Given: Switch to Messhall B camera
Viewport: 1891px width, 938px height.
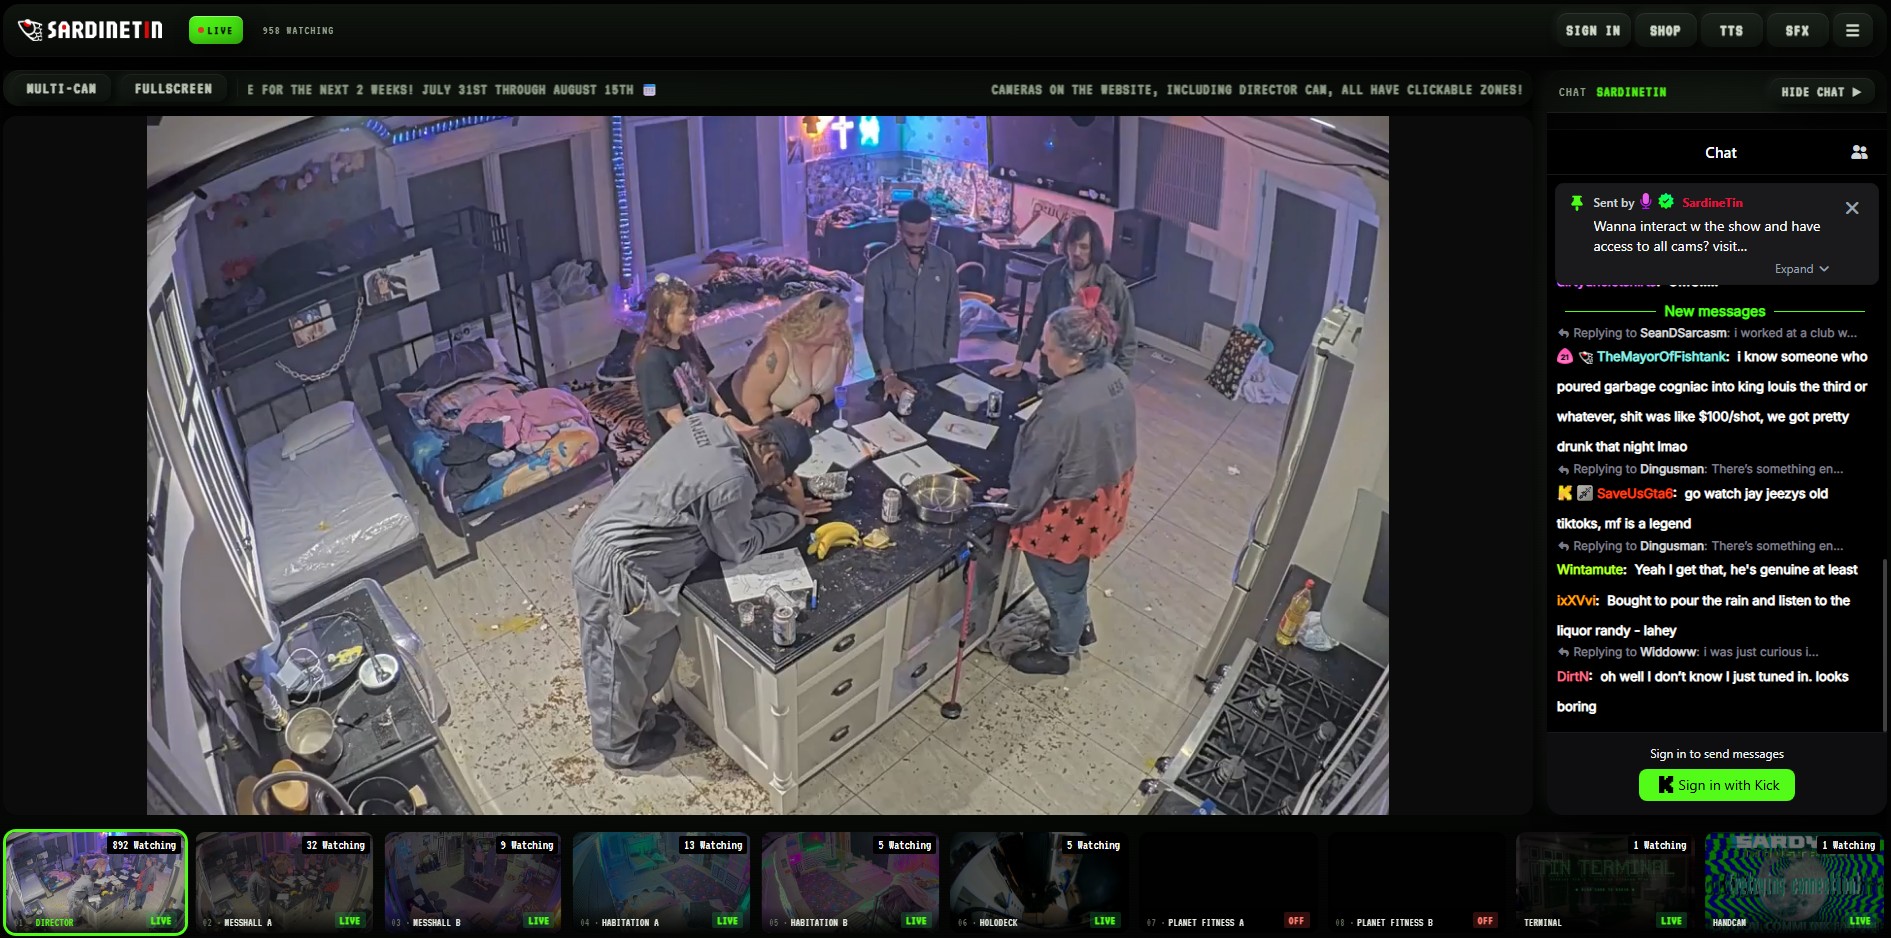Looking at the screenshot, I should click(x=473, y=883).
